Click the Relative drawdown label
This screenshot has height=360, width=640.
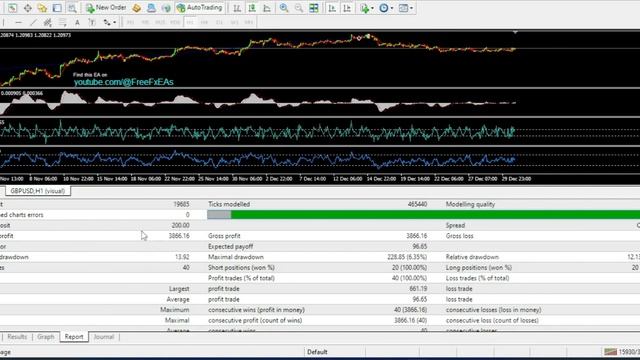472,257
